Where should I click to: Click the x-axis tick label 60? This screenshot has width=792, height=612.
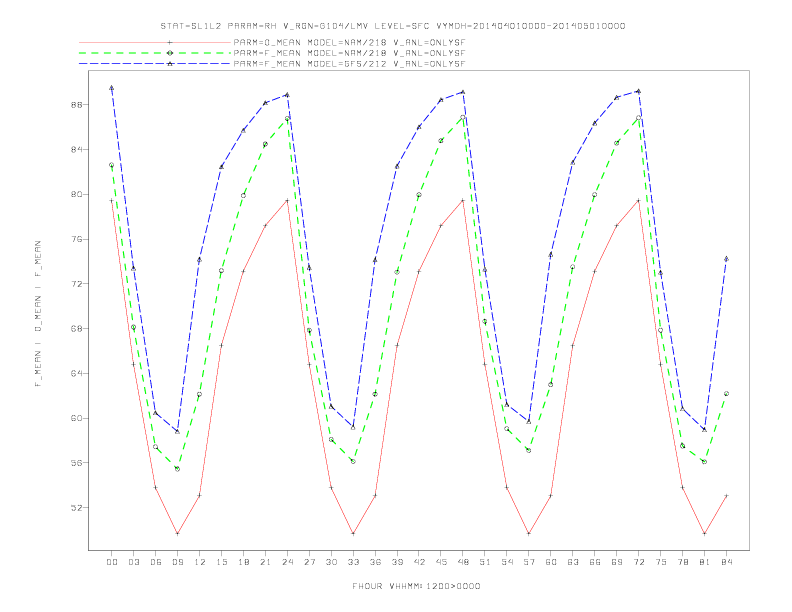click(551, 562)
